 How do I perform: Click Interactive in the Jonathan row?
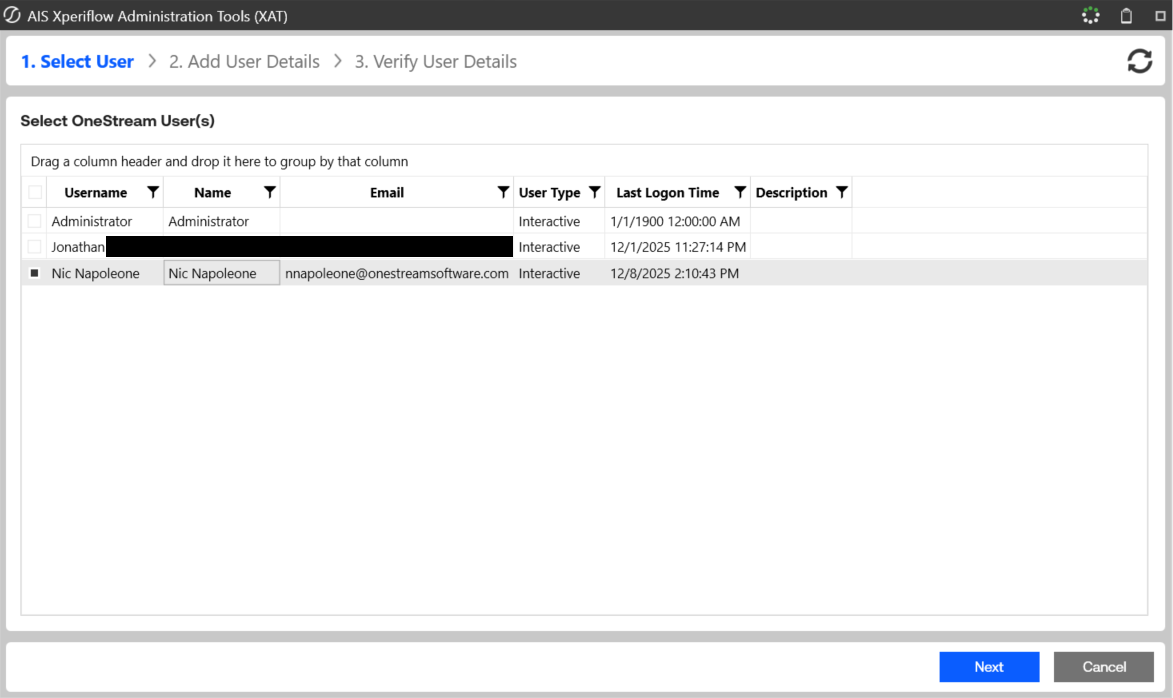(x=559, y=246)
